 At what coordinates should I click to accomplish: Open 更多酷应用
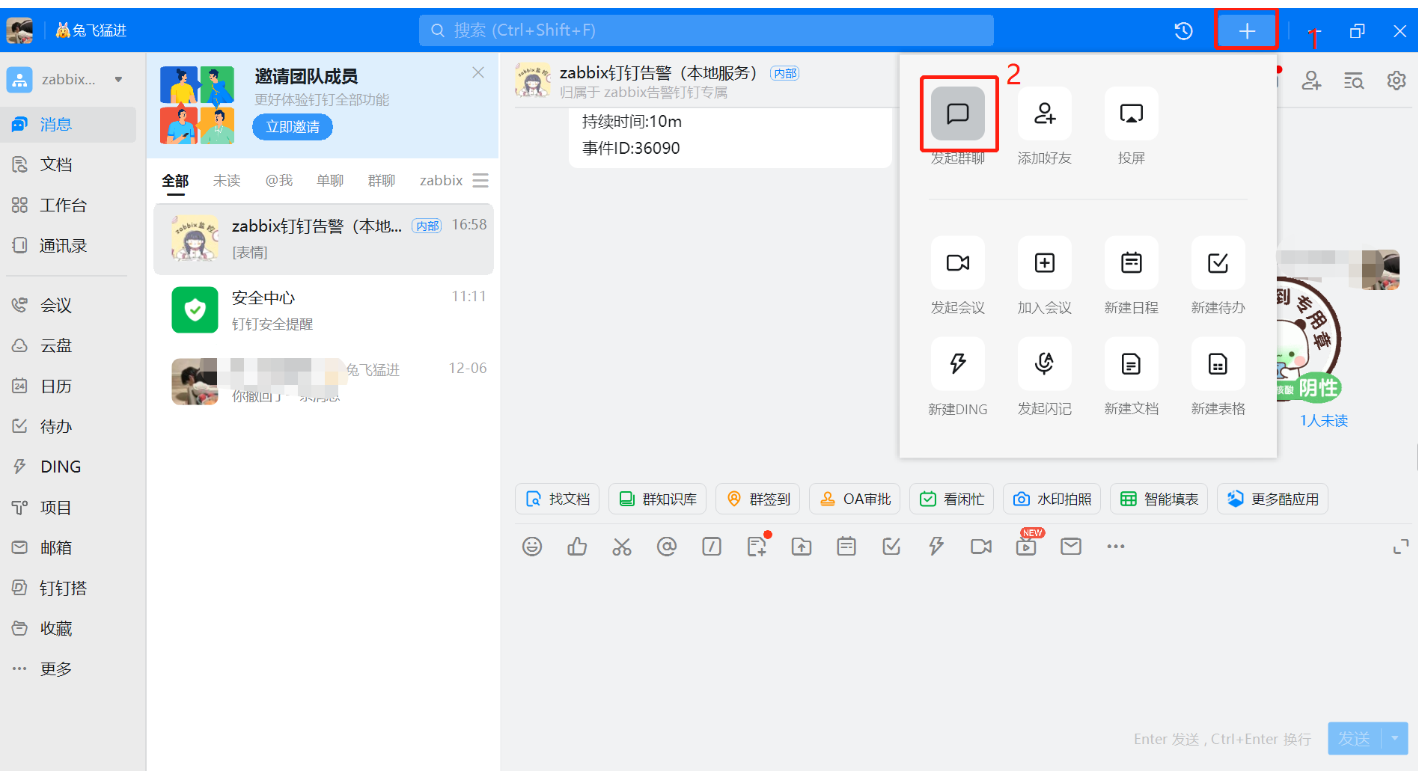1273,499
